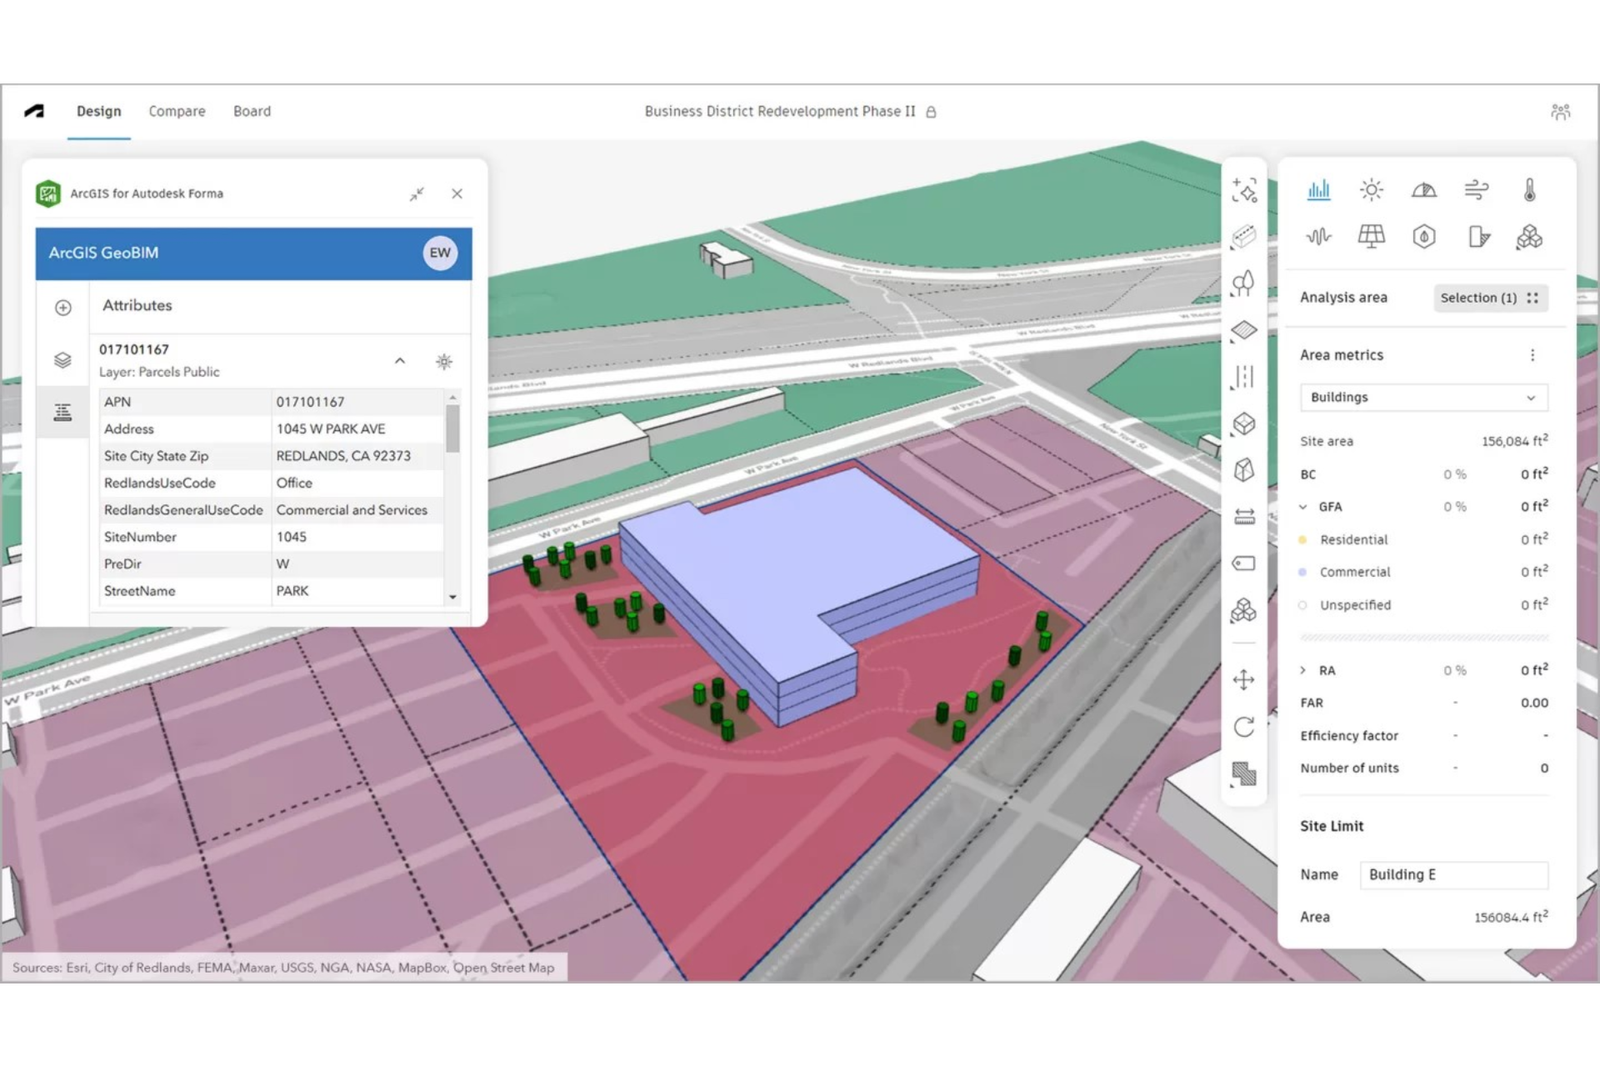Click the EW user avatar
Image resolution: width=1600 pixels, height=1067 pixels.
(440, 253)
